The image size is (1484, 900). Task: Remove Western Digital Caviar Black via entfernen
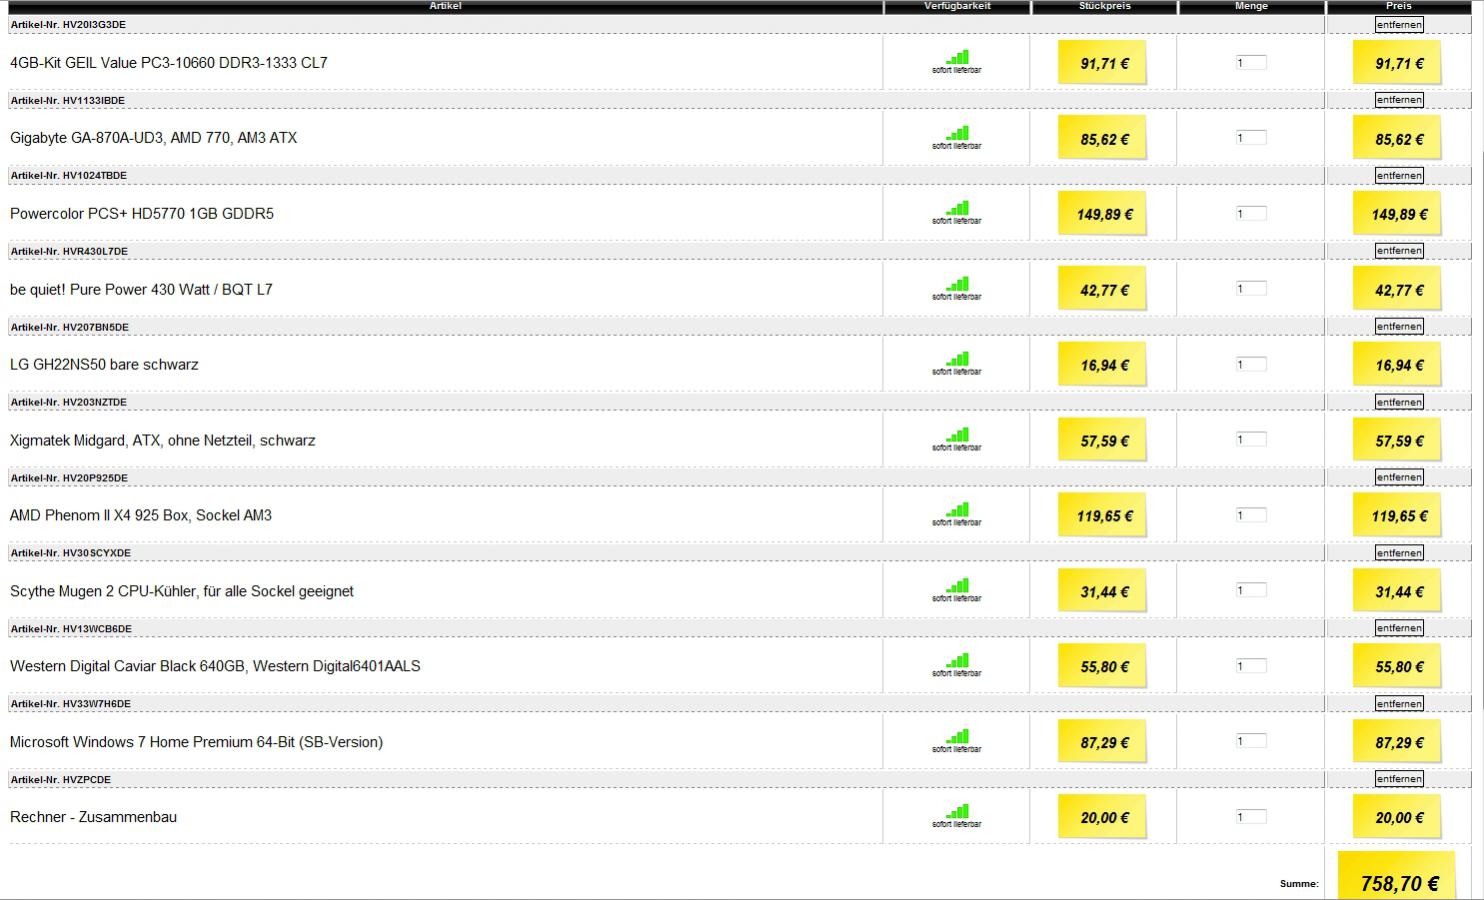point(1399,628)
